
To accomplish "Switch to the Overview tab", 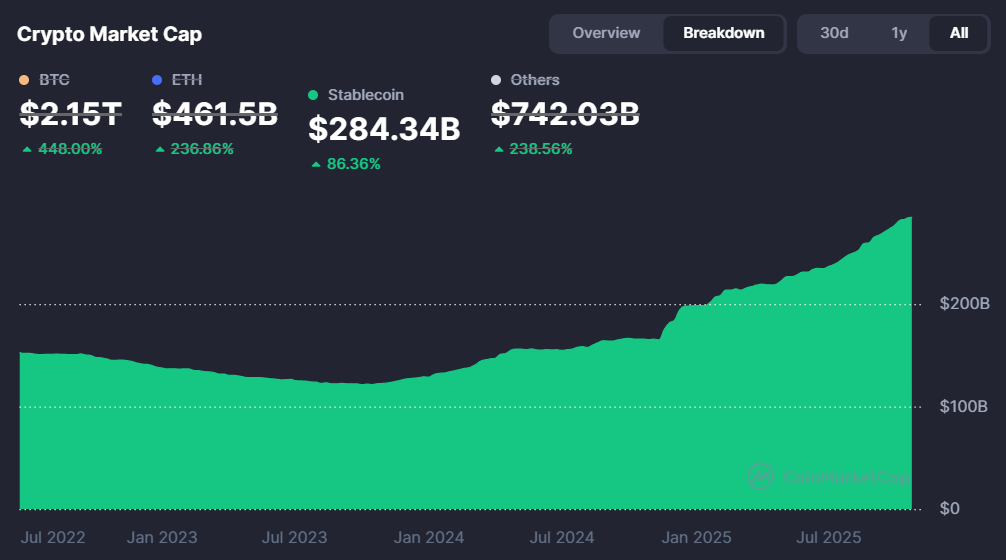I will tap(606, 33).
